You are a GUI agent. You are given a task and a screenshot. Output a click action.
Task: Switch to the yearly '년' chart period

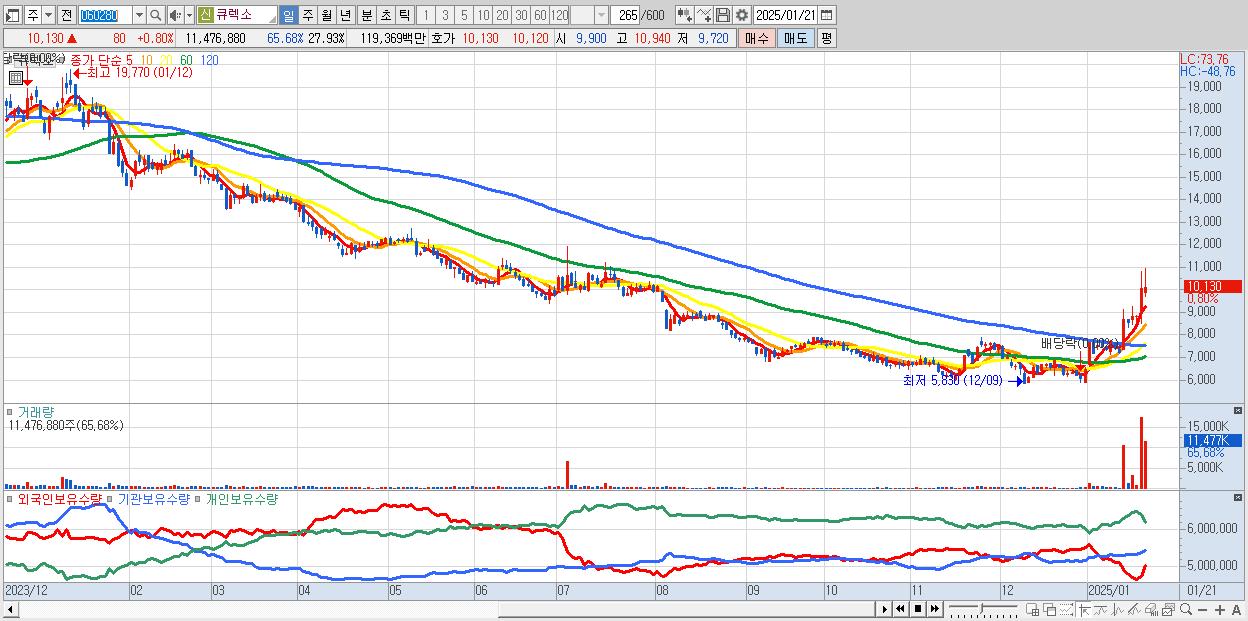(x=345, y=15)
